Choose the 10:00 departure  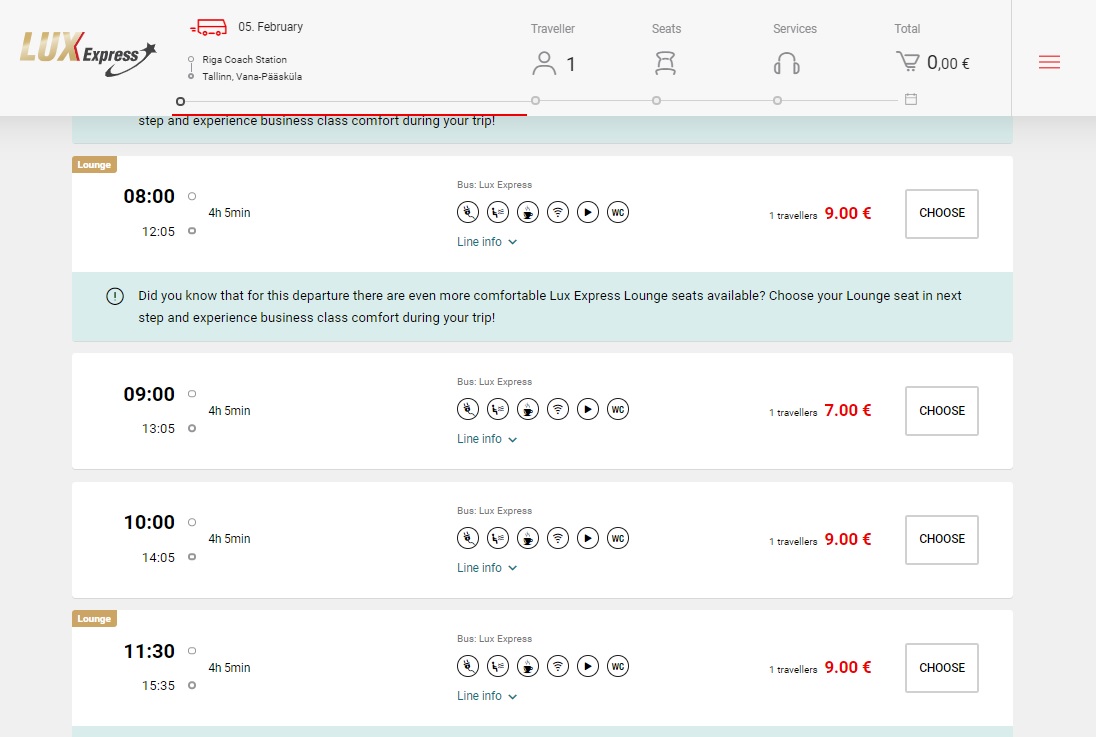click(941, 539)
